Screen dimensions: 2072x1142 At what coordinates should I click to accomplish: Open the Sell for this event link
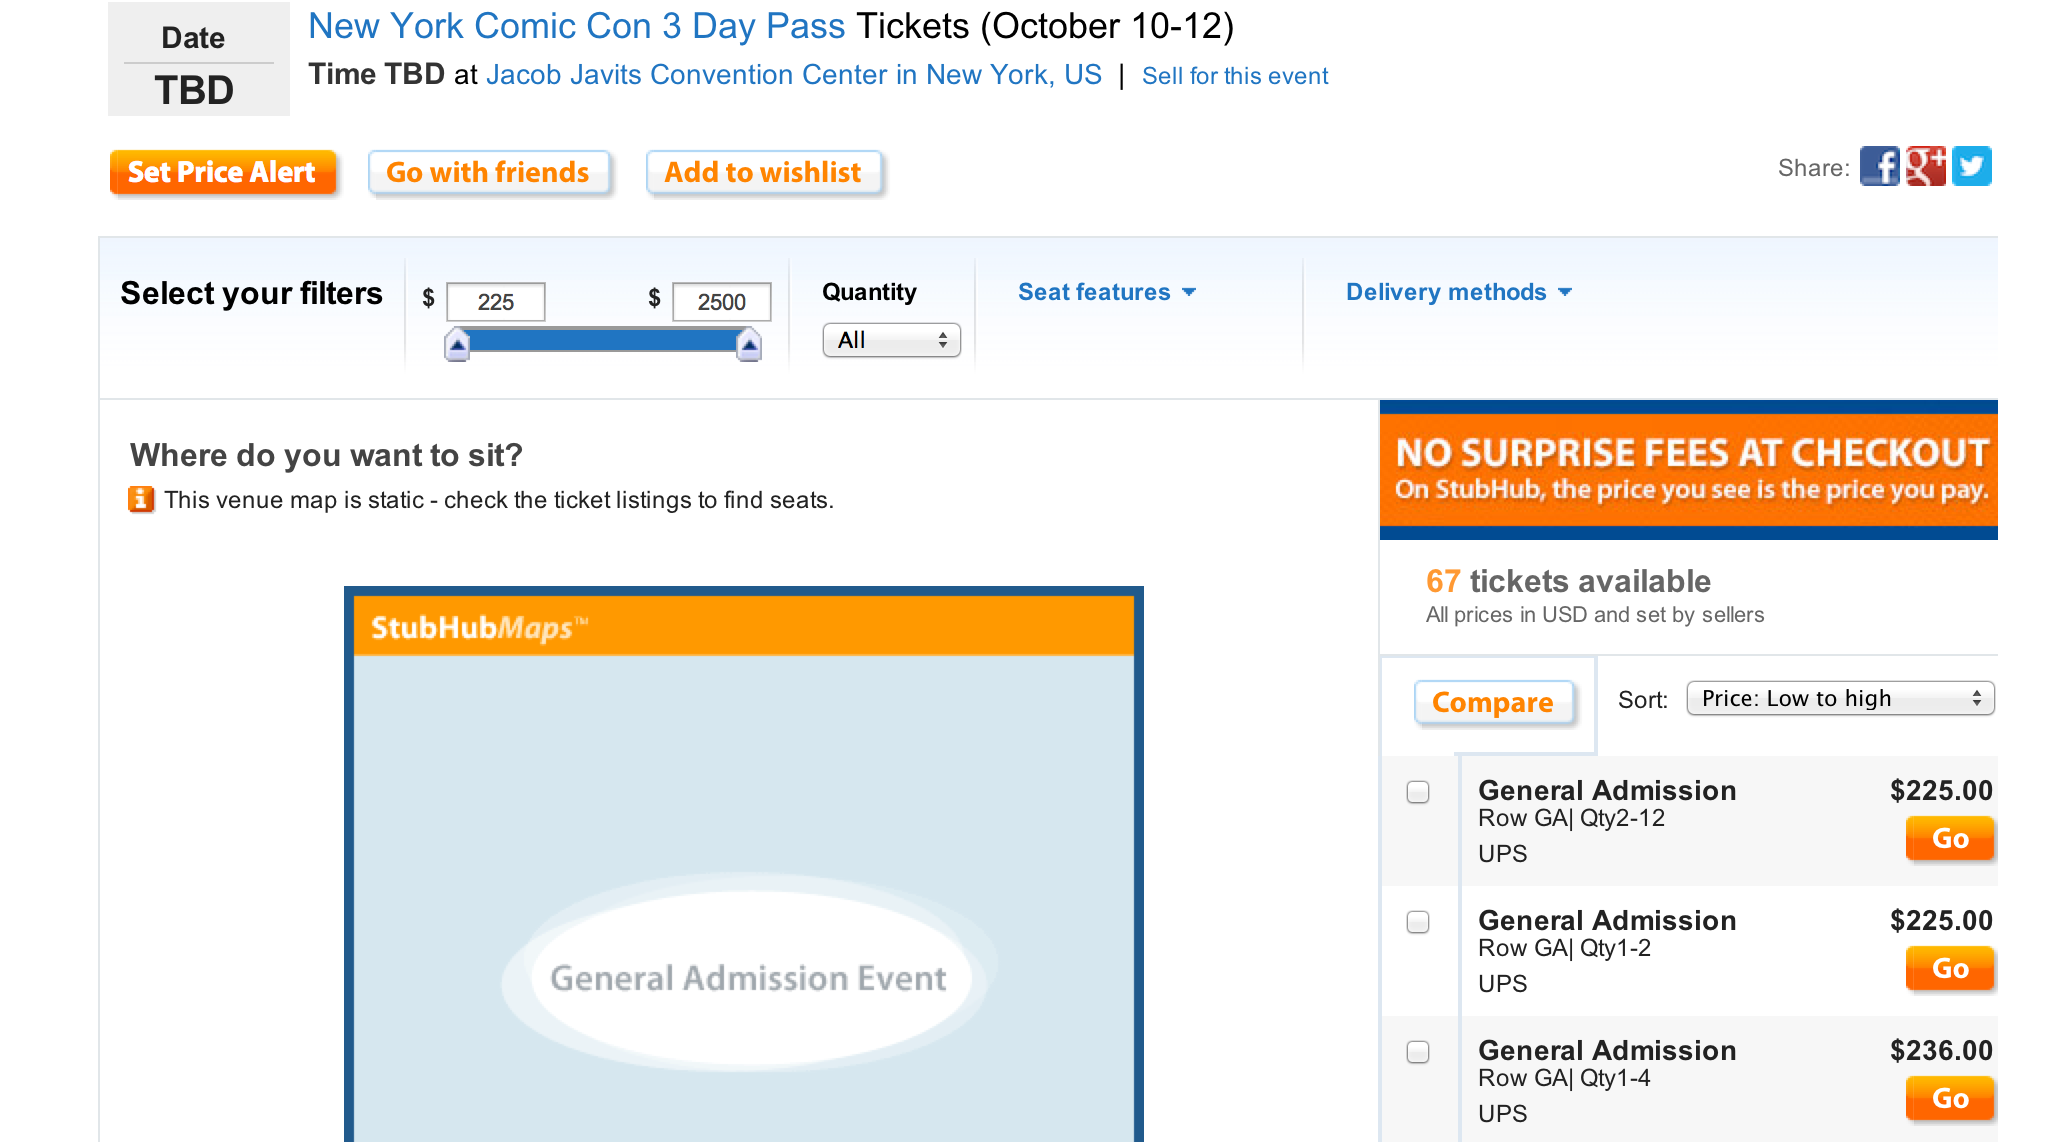(x=1235, y=76)
